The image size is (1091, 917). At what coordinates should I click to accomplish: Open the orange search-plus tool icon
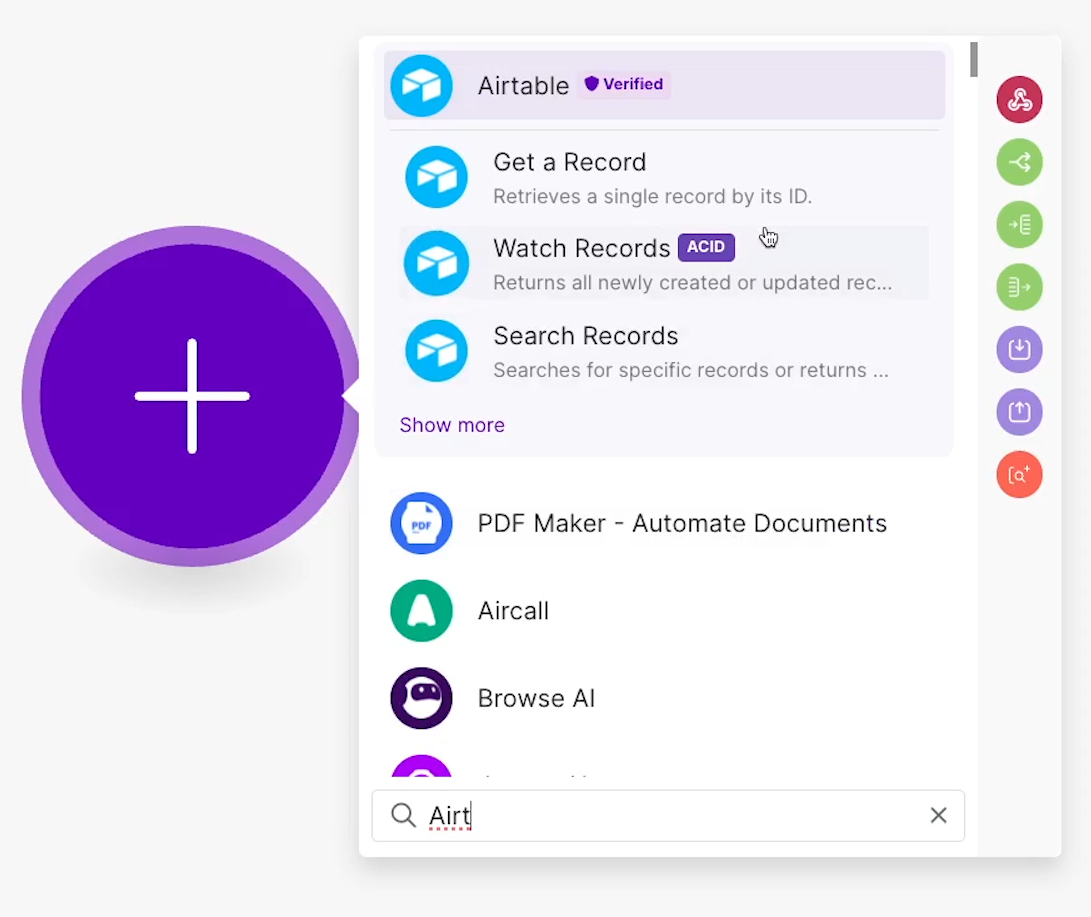click(1019, 475)
